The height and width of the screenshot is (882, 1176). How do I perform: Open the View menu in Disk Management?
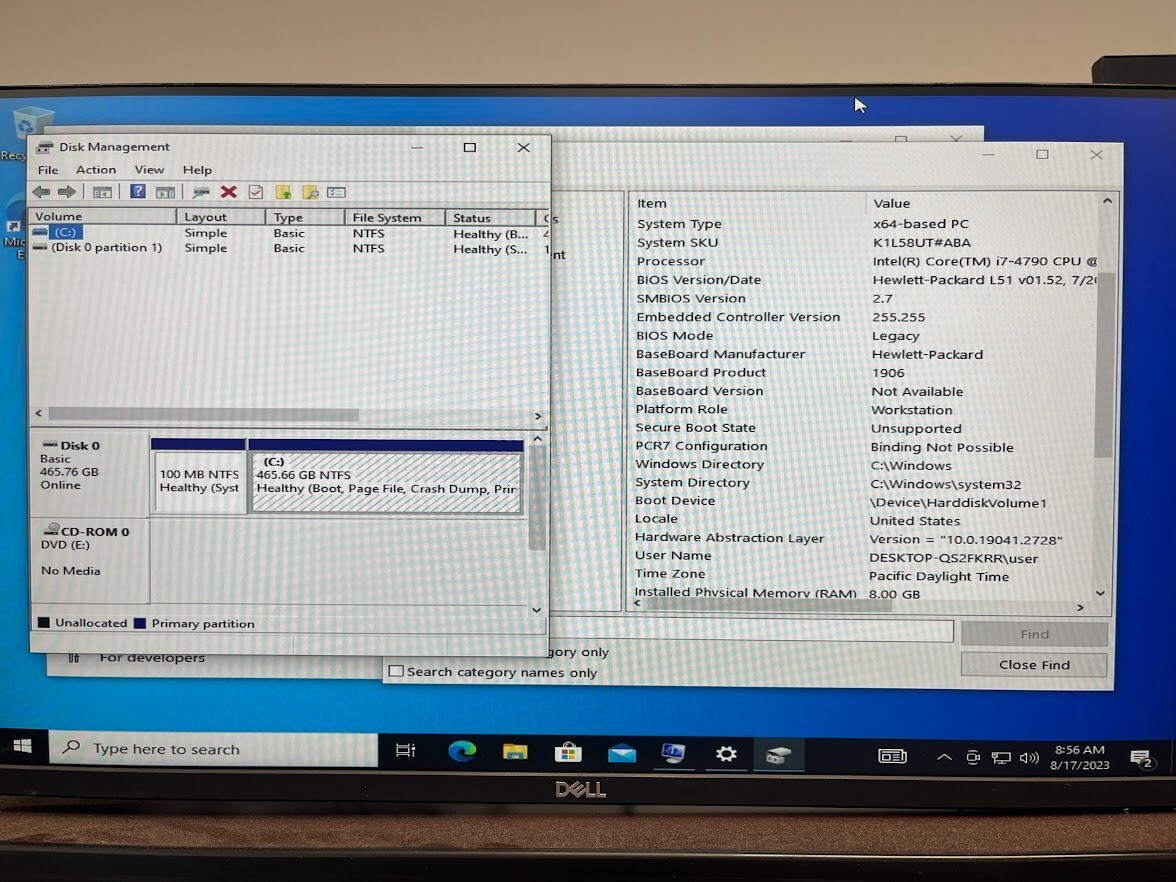point(149,170)
